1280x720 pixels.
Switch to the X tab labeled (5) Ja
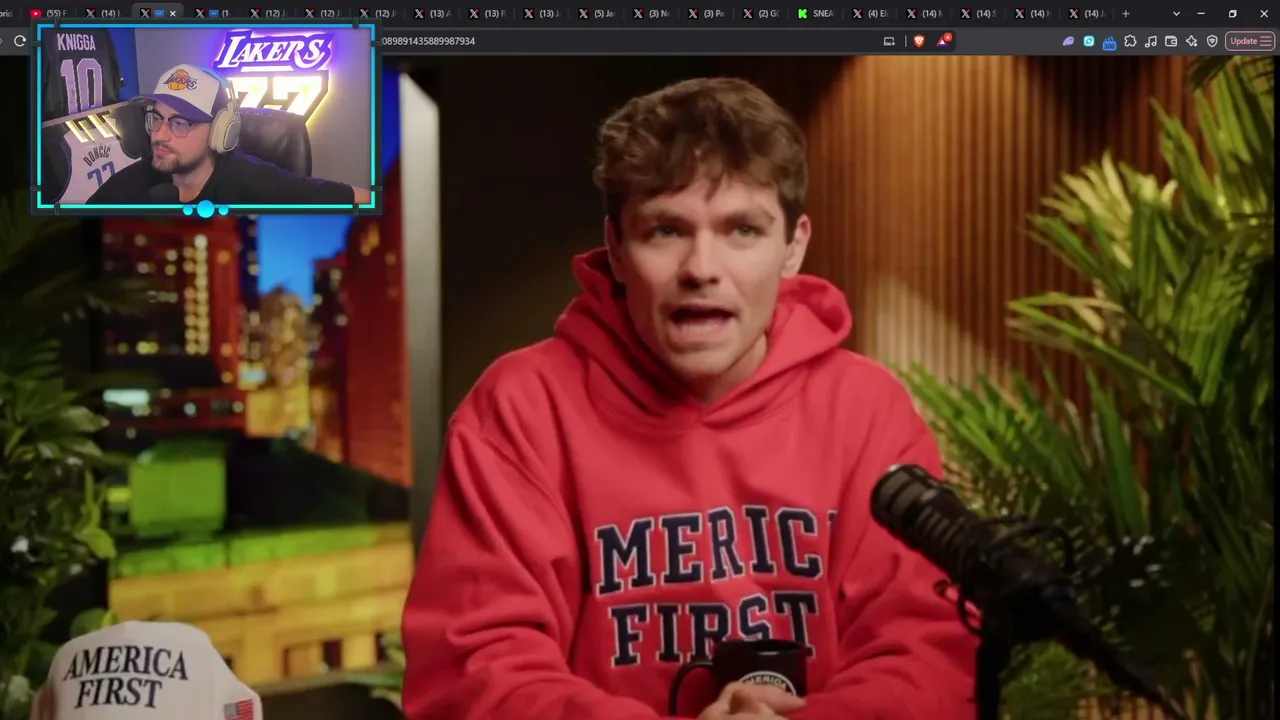pyautogui.click(x=597, y=13)
